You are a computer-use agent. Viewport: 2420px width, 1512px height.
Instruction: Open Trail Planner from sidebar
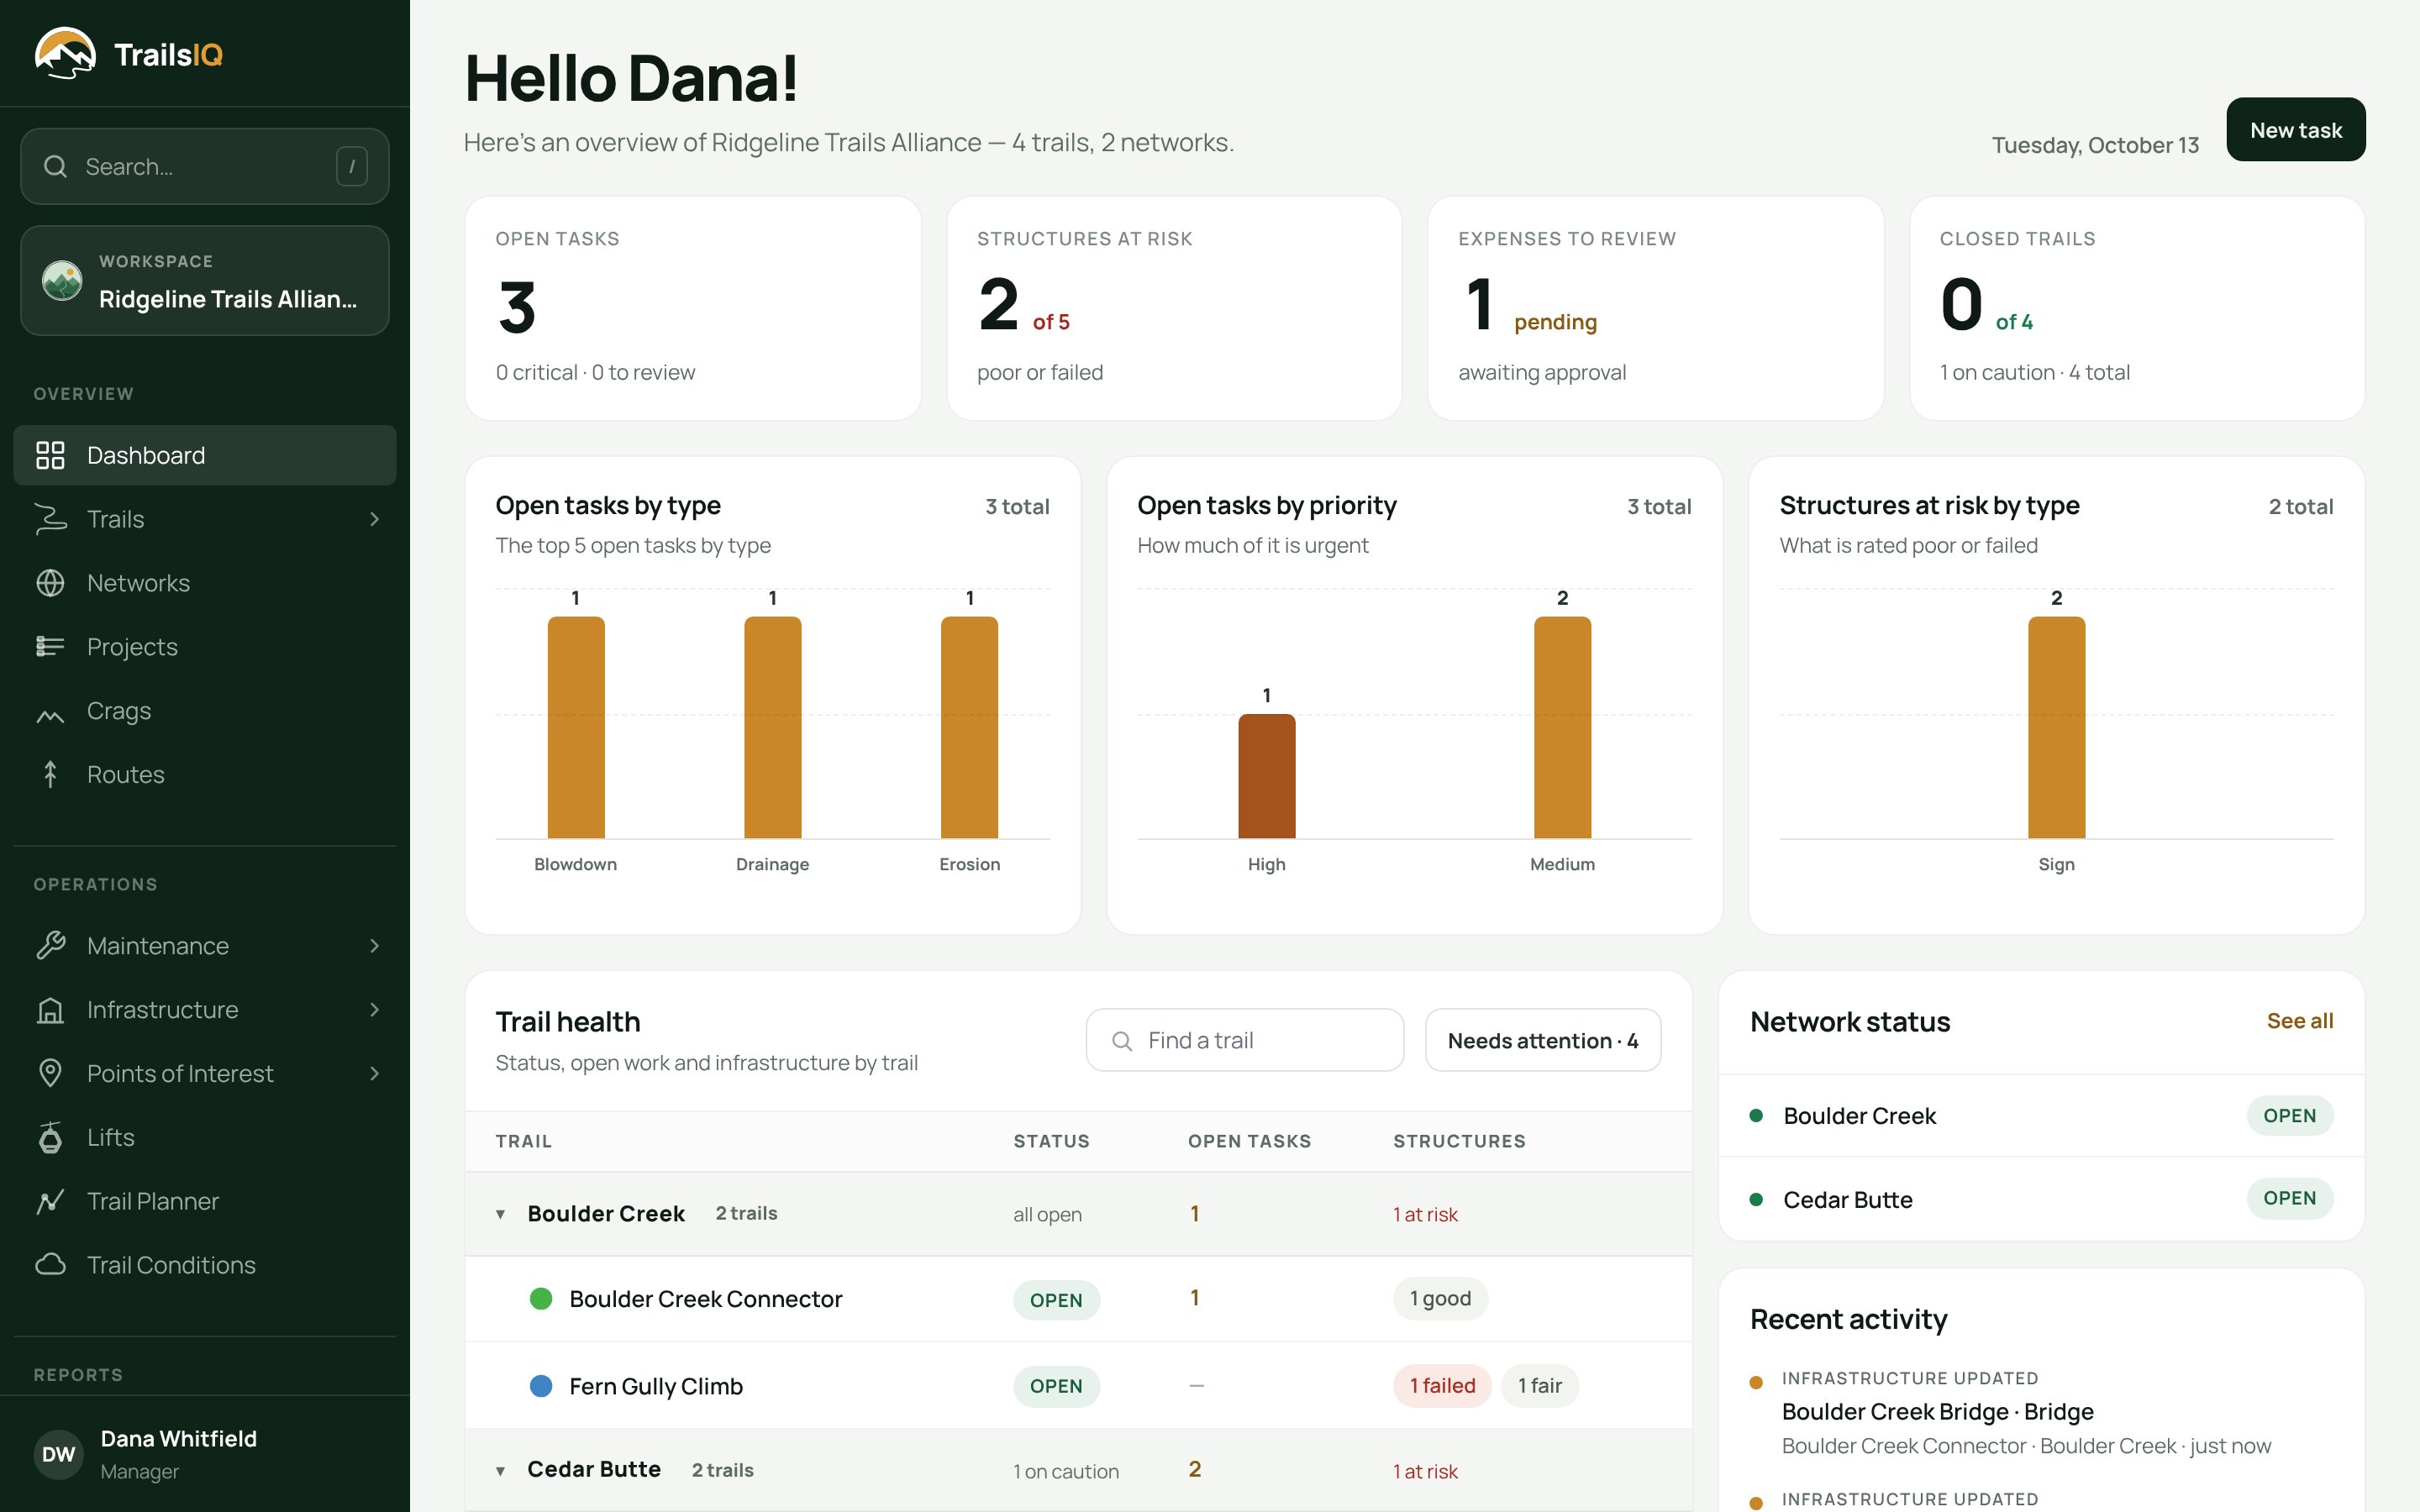(x=205, y=1201)
